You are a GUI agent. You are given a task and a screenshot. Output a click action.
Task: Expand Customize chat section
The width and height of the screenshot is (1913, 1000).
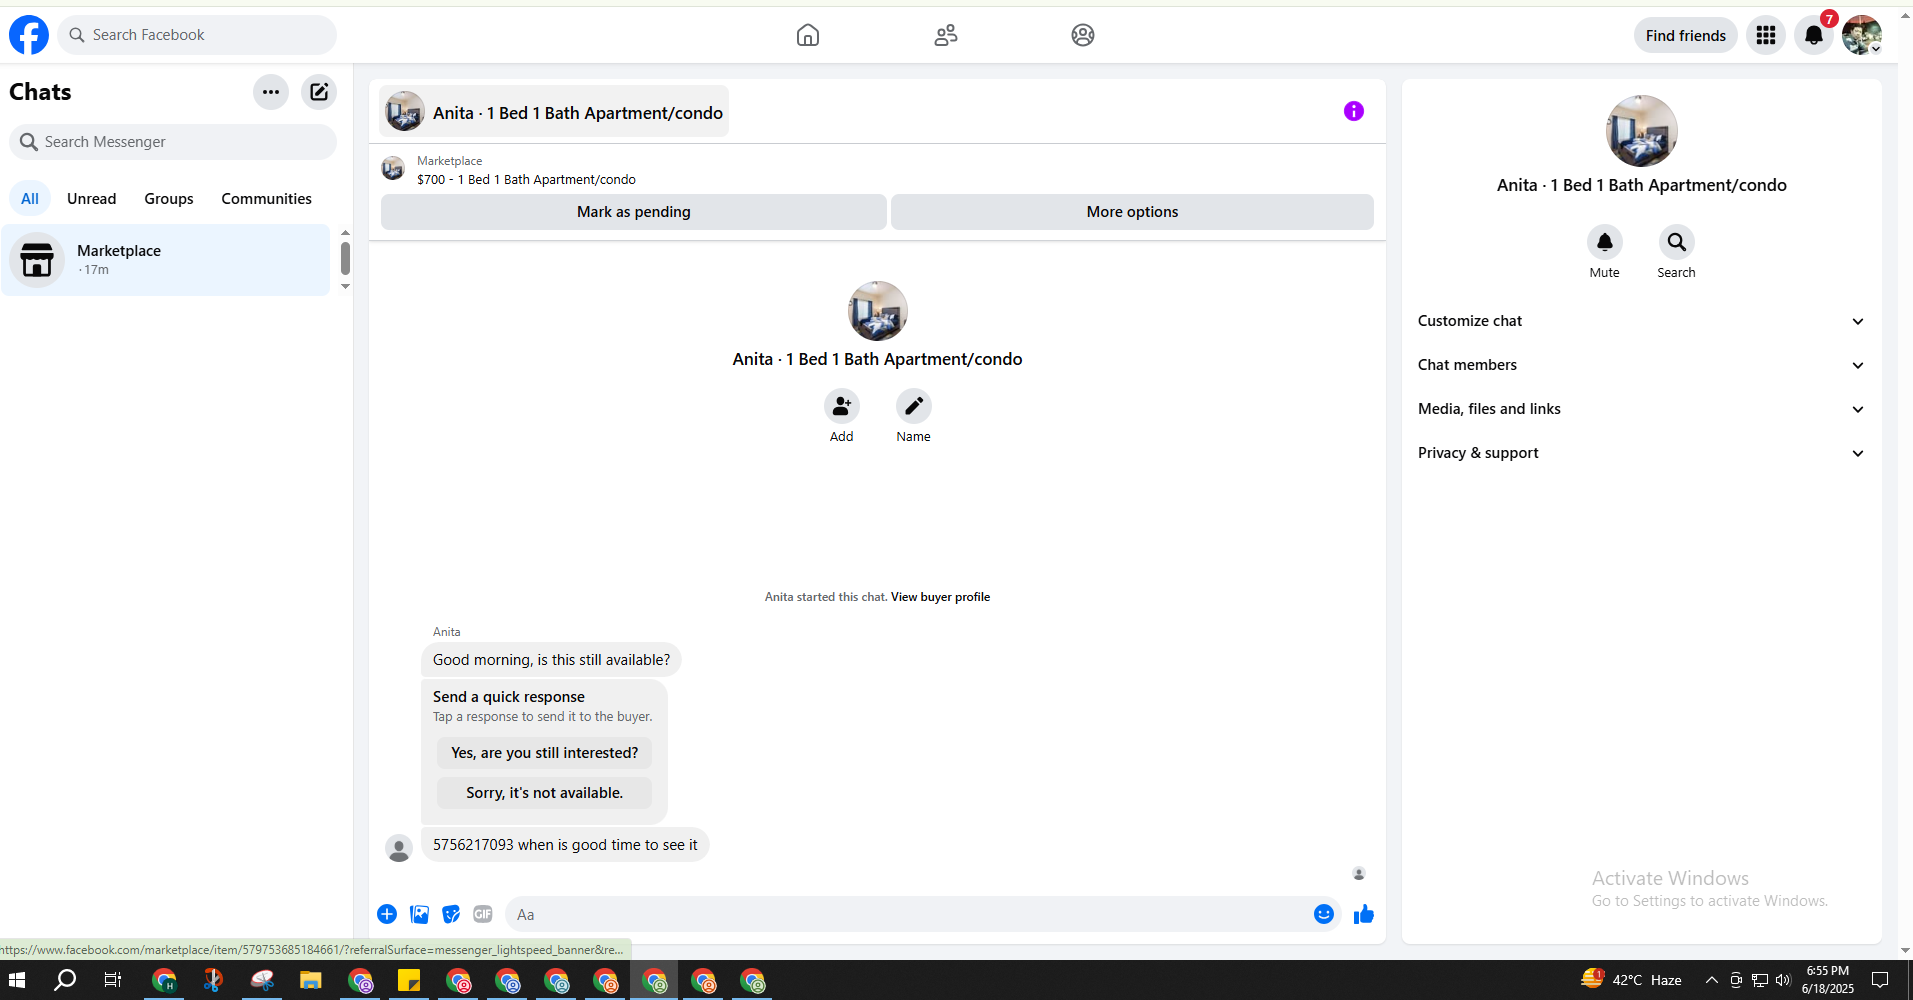click(x=1642, y=321)
